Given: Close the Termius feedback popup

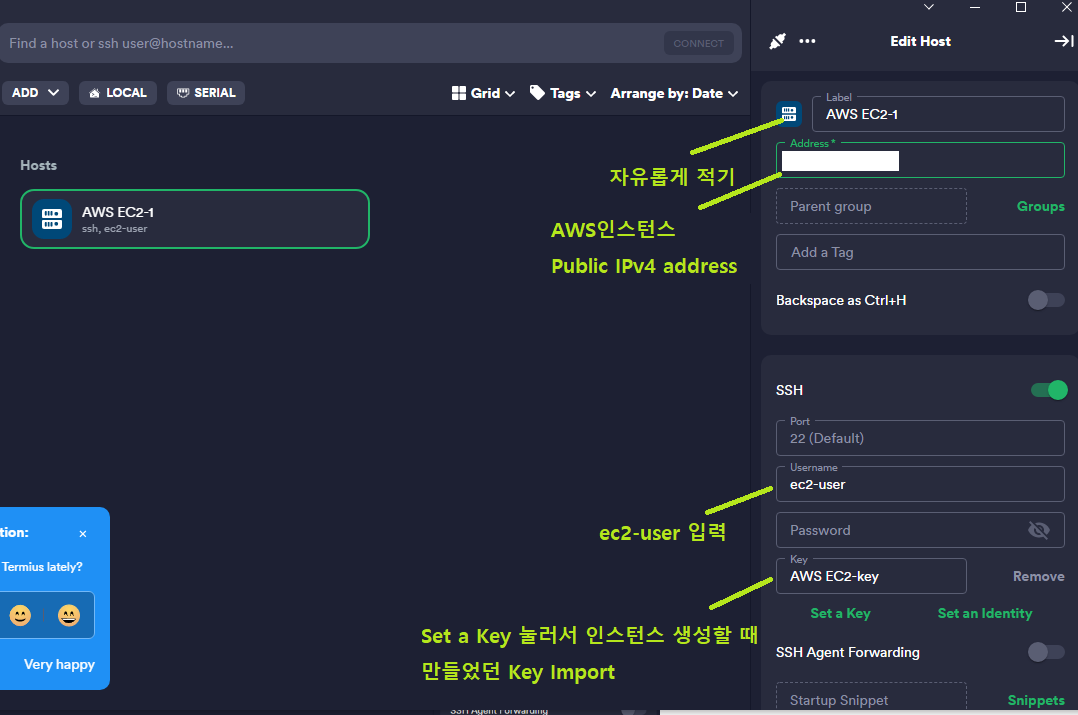Looking at the screenshot, I should pos(82,534).
